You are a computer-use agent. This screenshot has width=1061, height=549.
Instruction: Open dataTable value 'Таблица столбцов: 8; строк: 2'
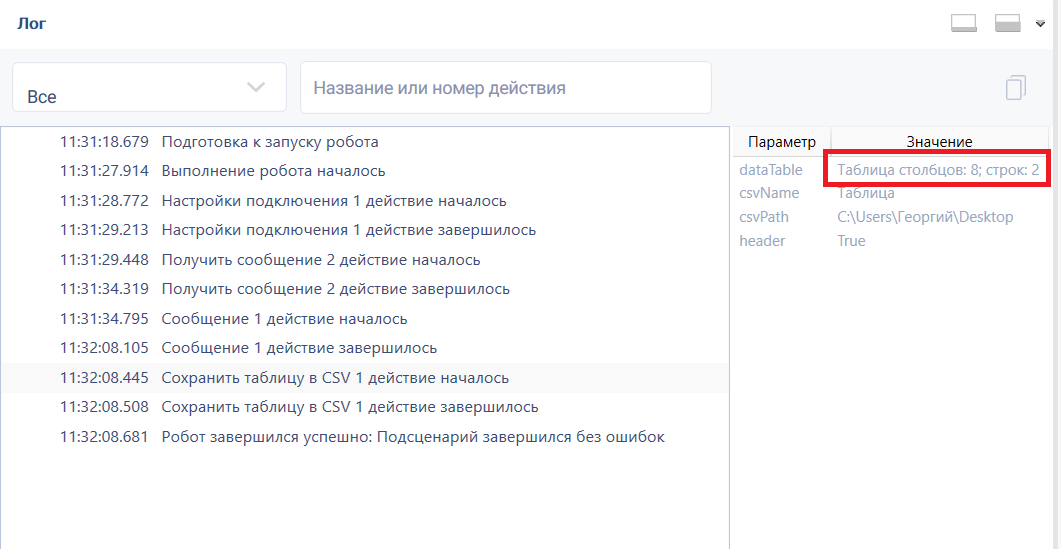tap(938, 170)
